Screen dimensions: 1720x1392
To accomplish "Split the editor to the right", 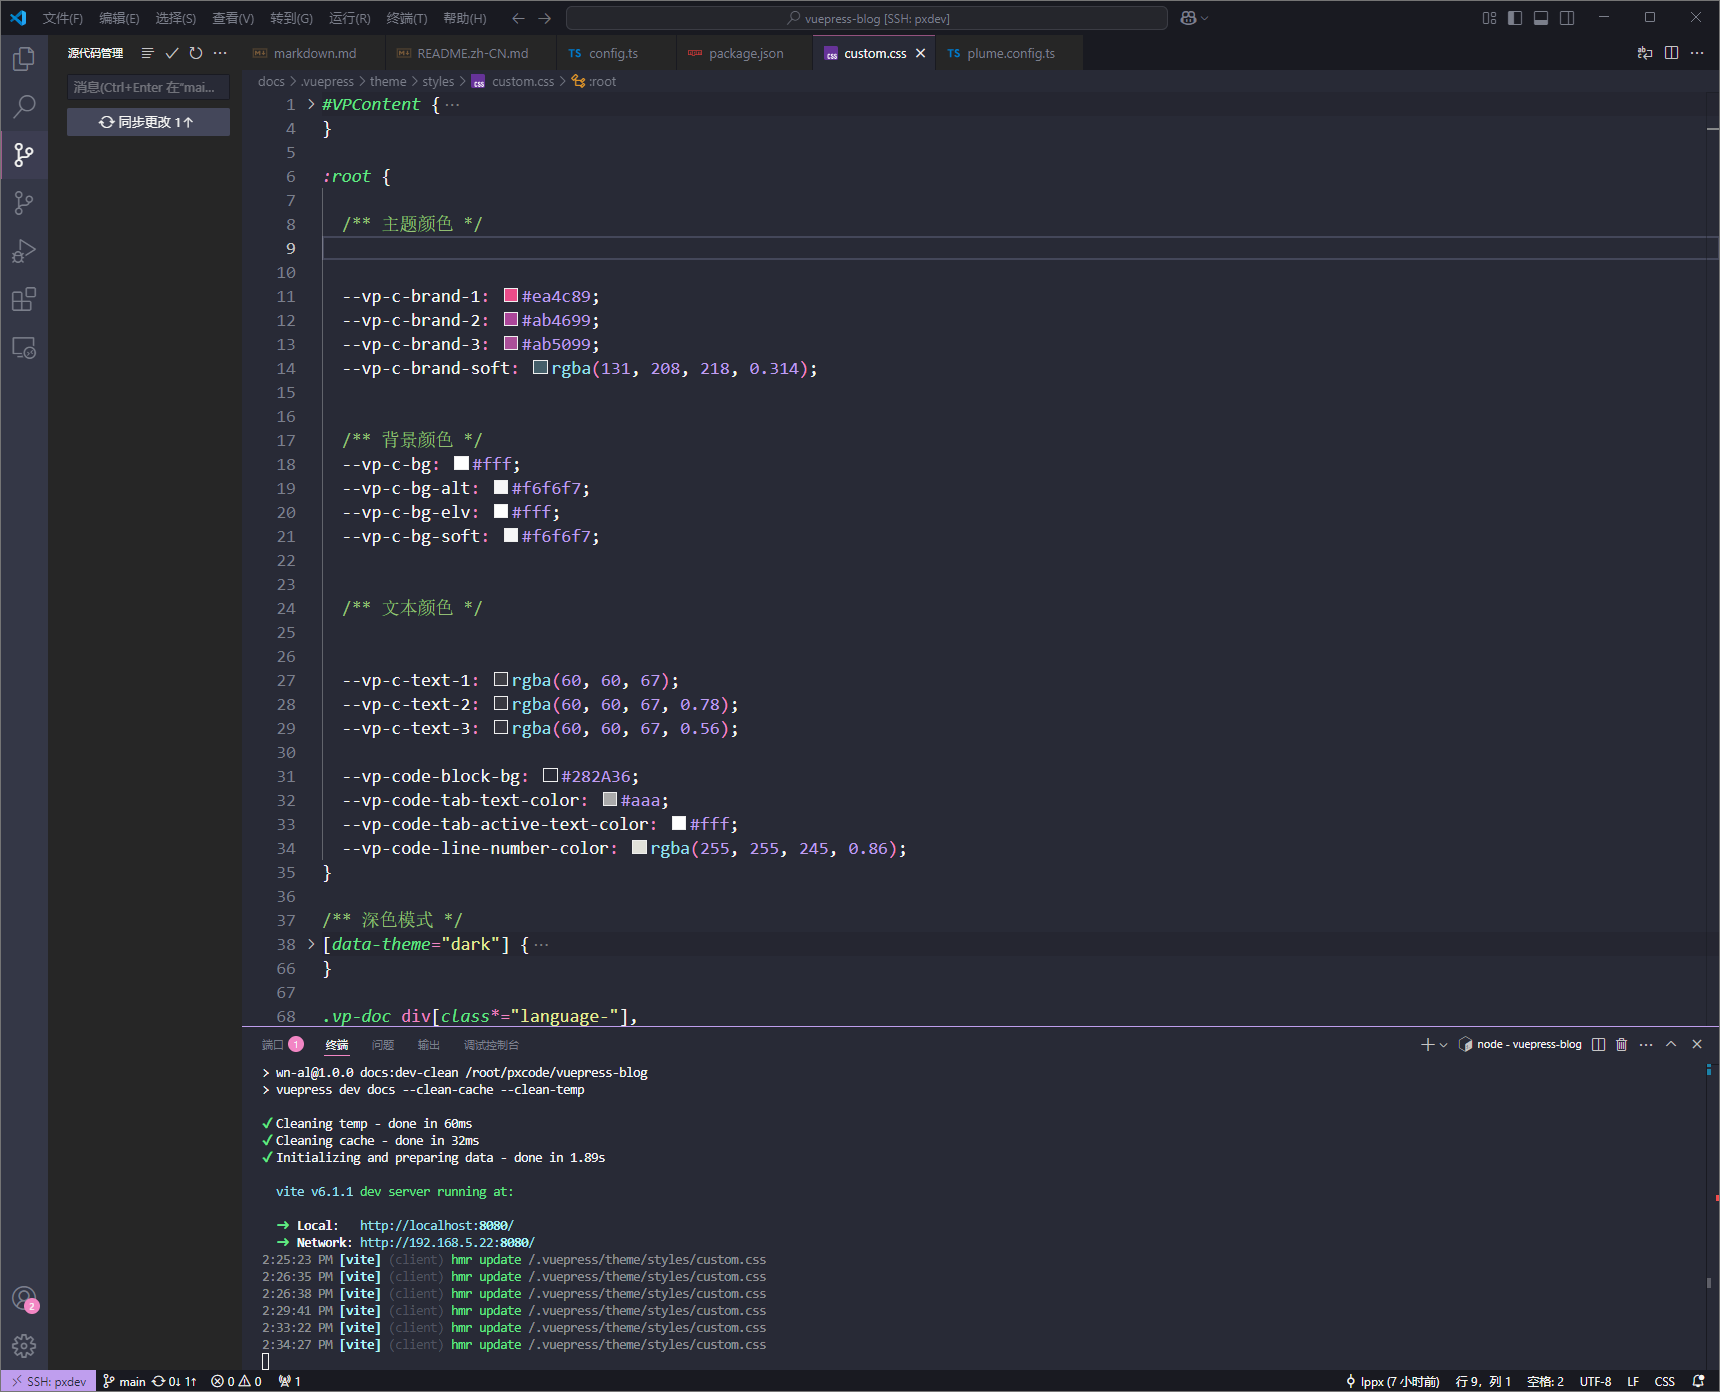I will click(1671, 53).
